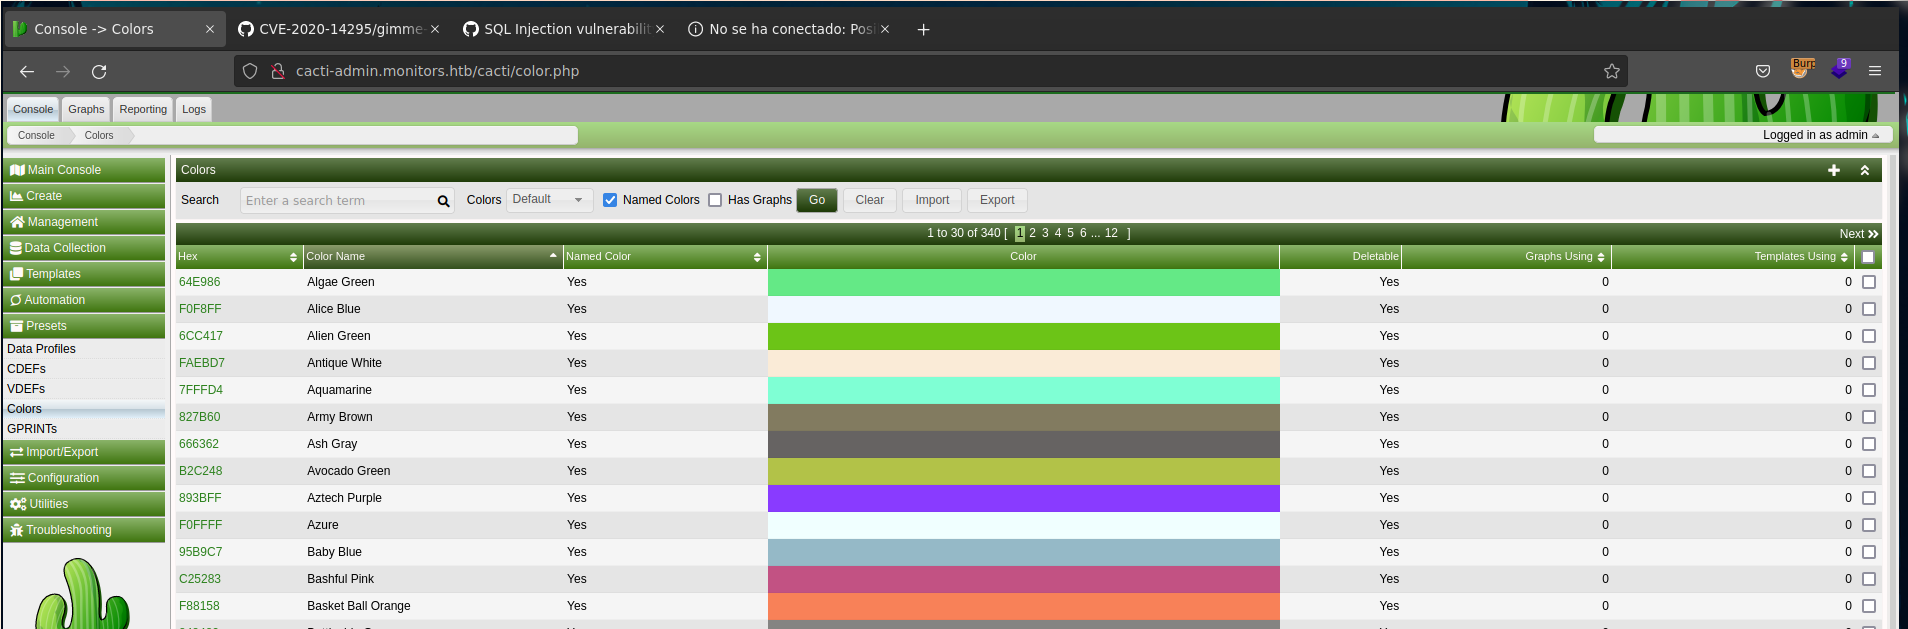Open the Burp extension icon in the toolbar
This screenshot has height=629, width=1908.
(x=1802, y=69)
